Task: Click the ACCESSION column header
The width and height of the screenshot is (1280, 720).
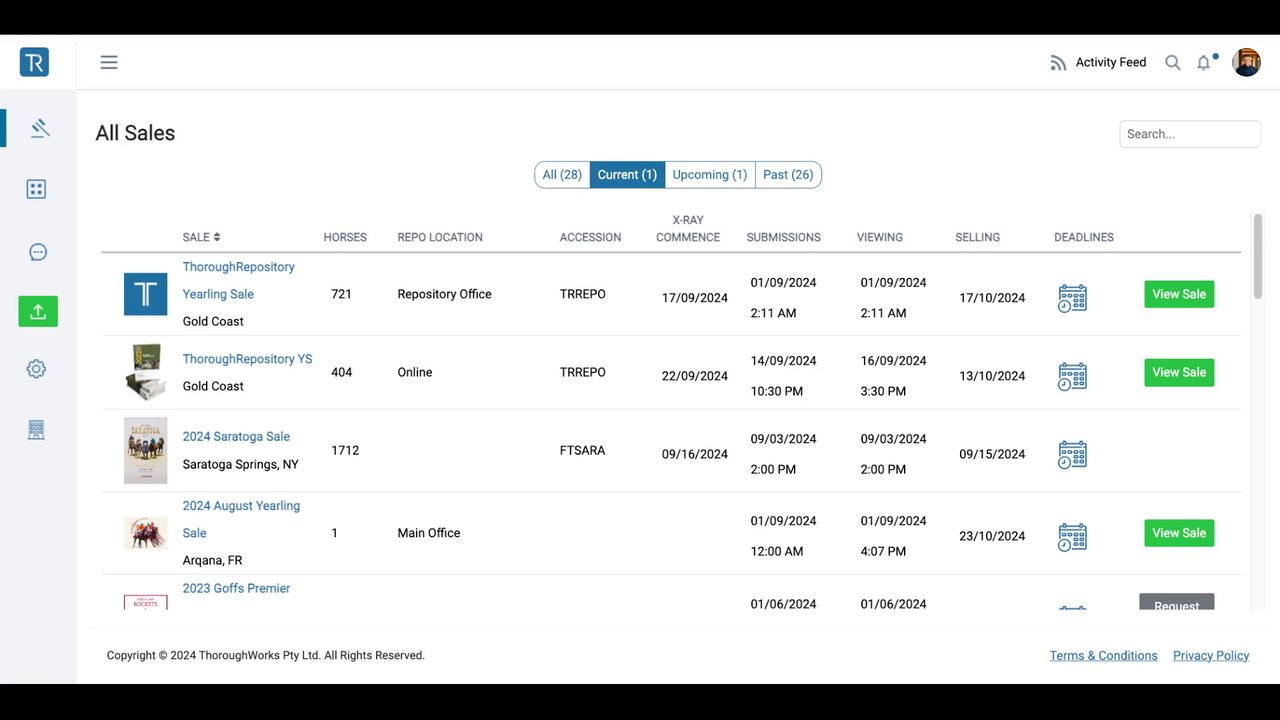Action: tap(590, 237)
